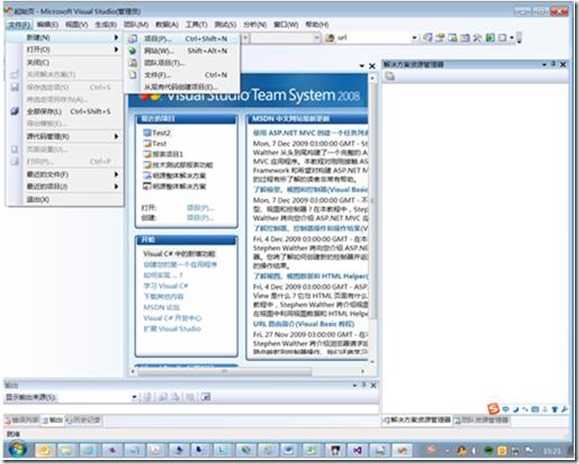This screenshot has height=464, width=579.
Task: Switch to 解决方案资源管理器 tab
Action: (417, 420)
